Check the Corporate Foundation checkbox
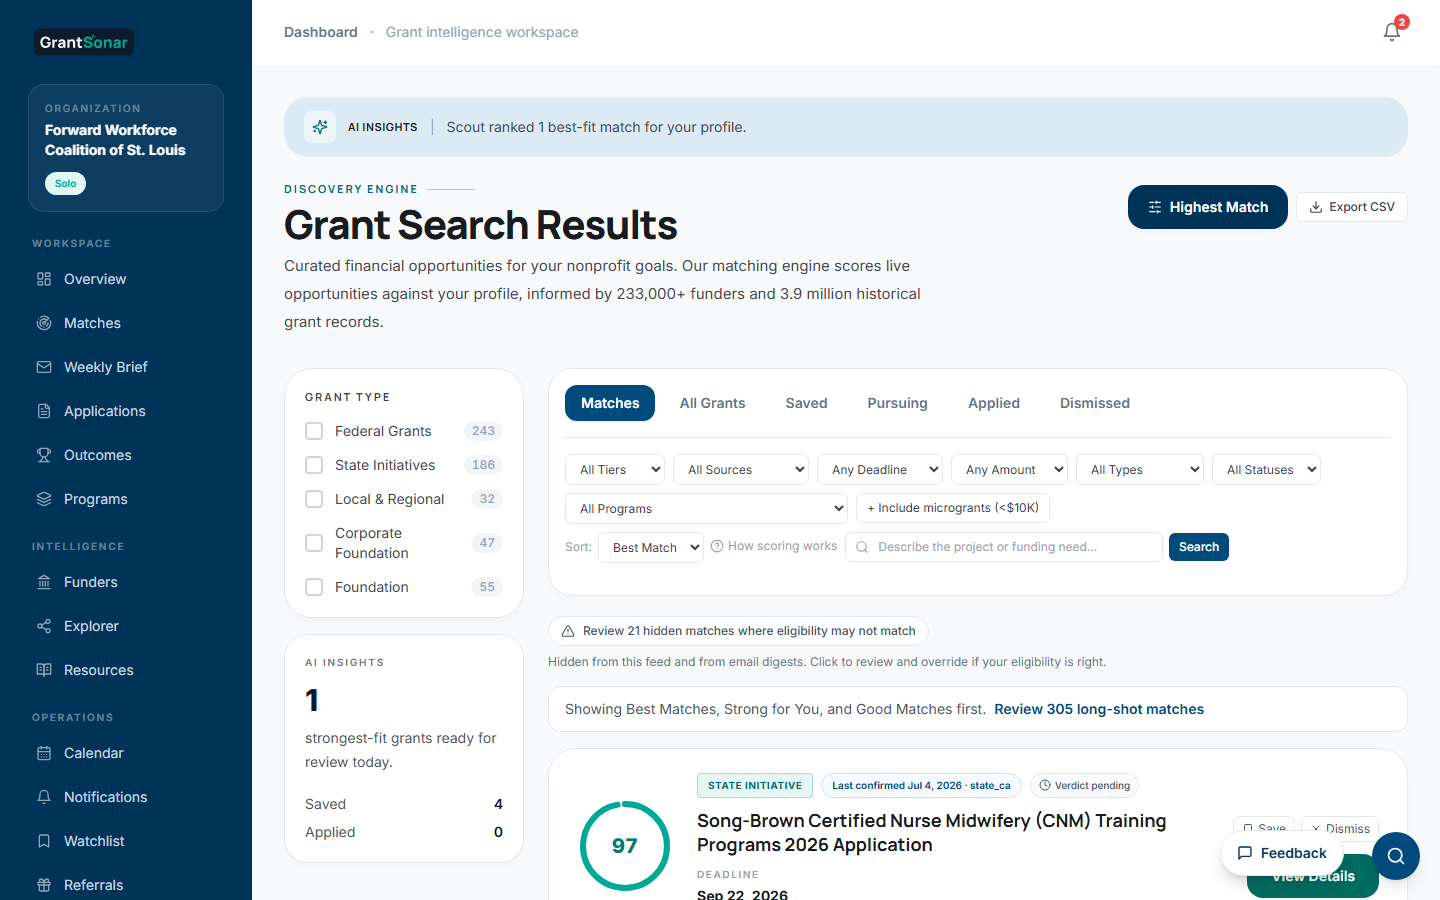 (314, 543)
